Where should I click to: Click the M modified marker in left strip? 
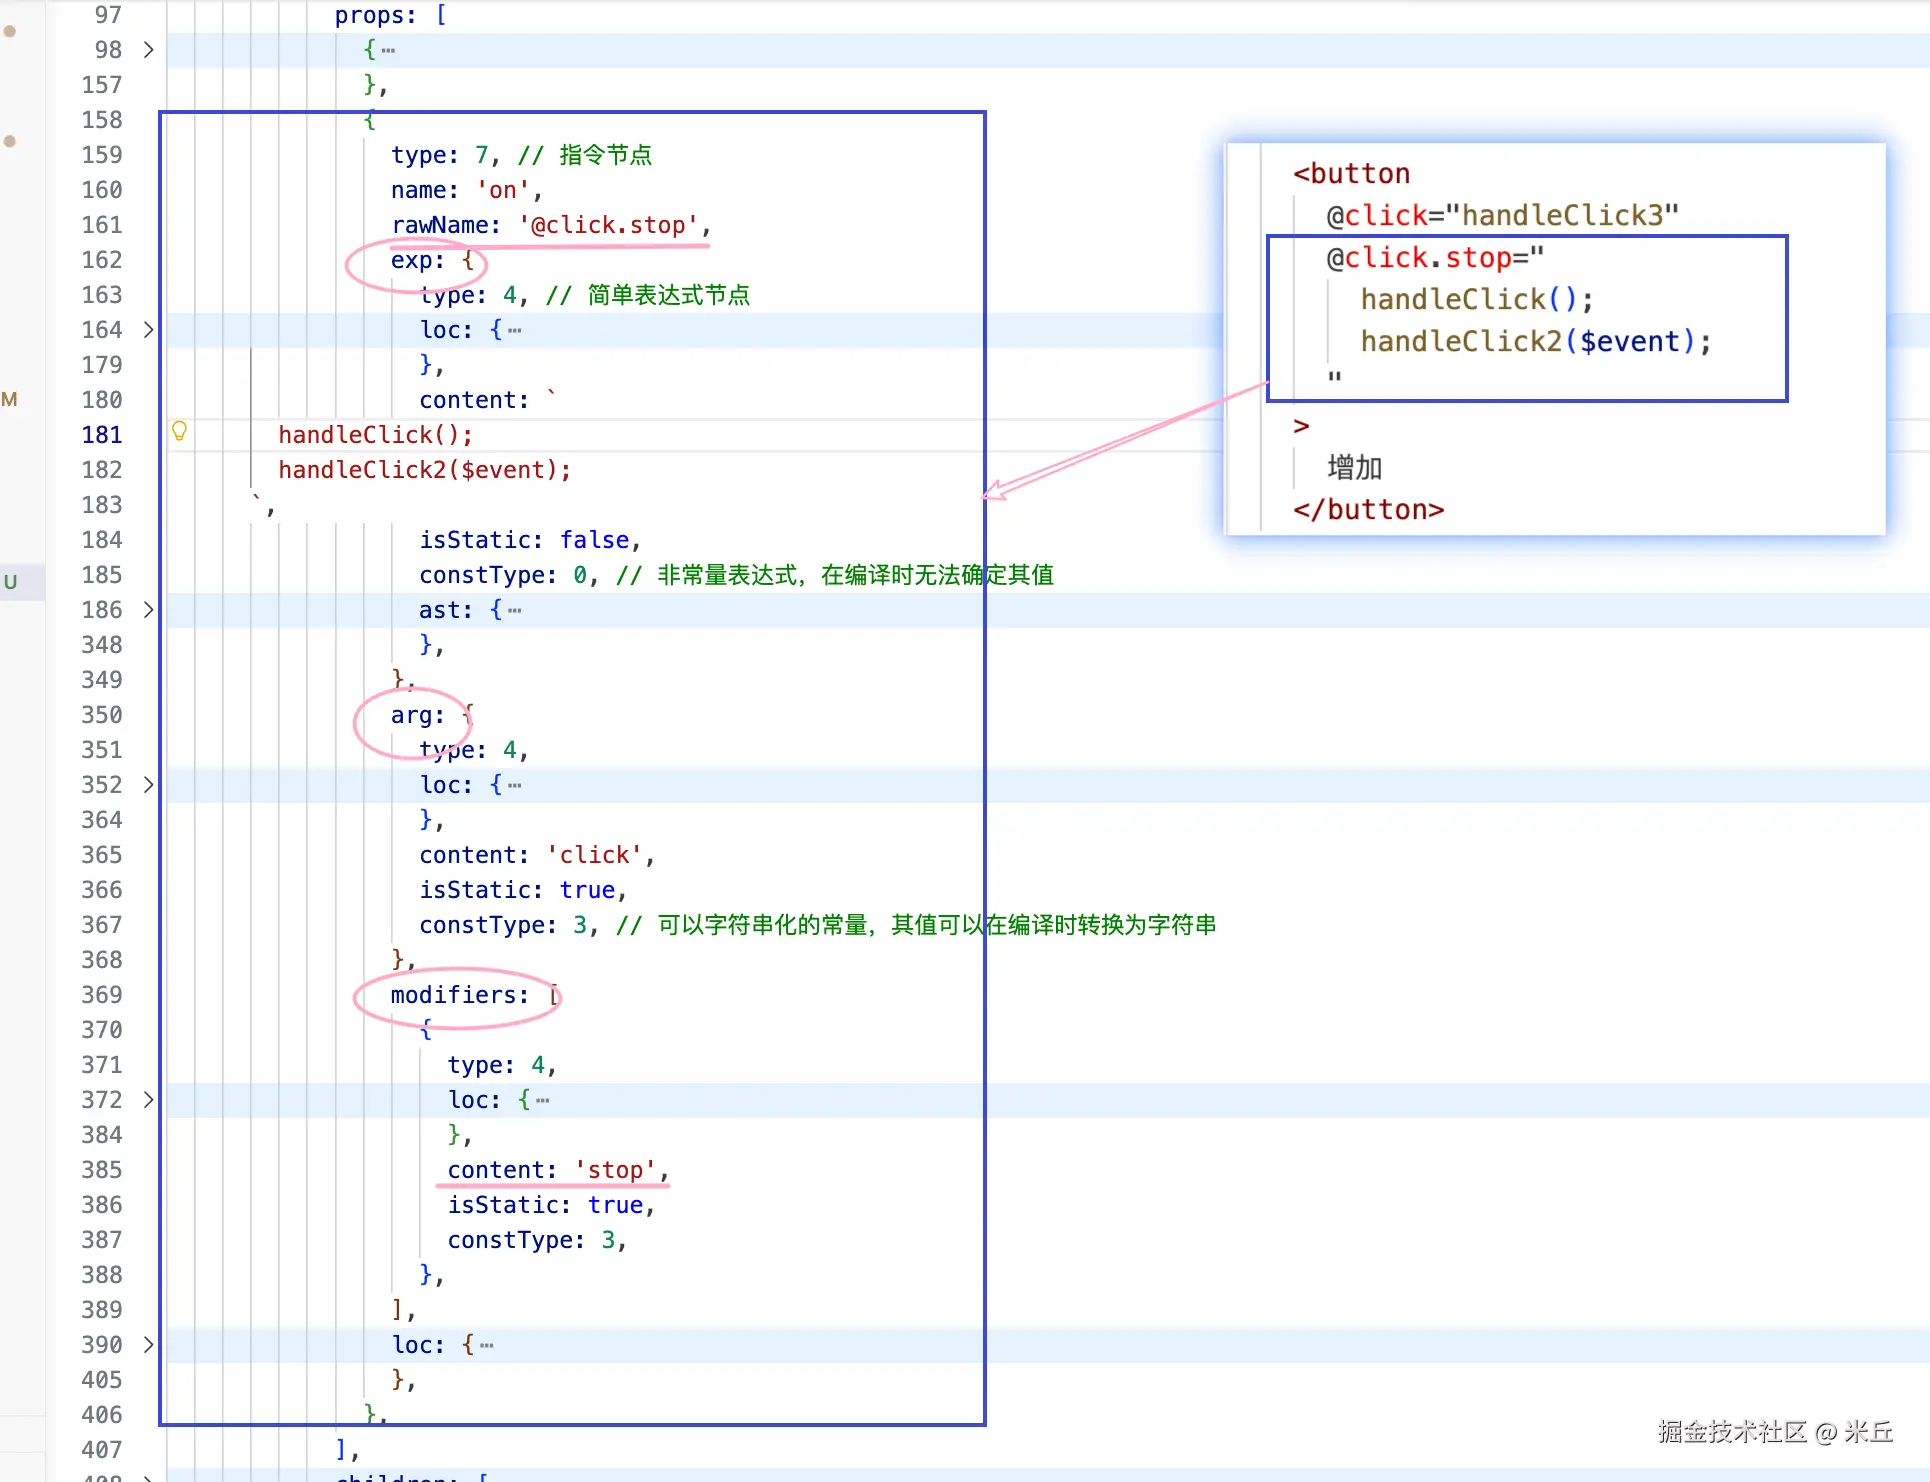(10, 400)
